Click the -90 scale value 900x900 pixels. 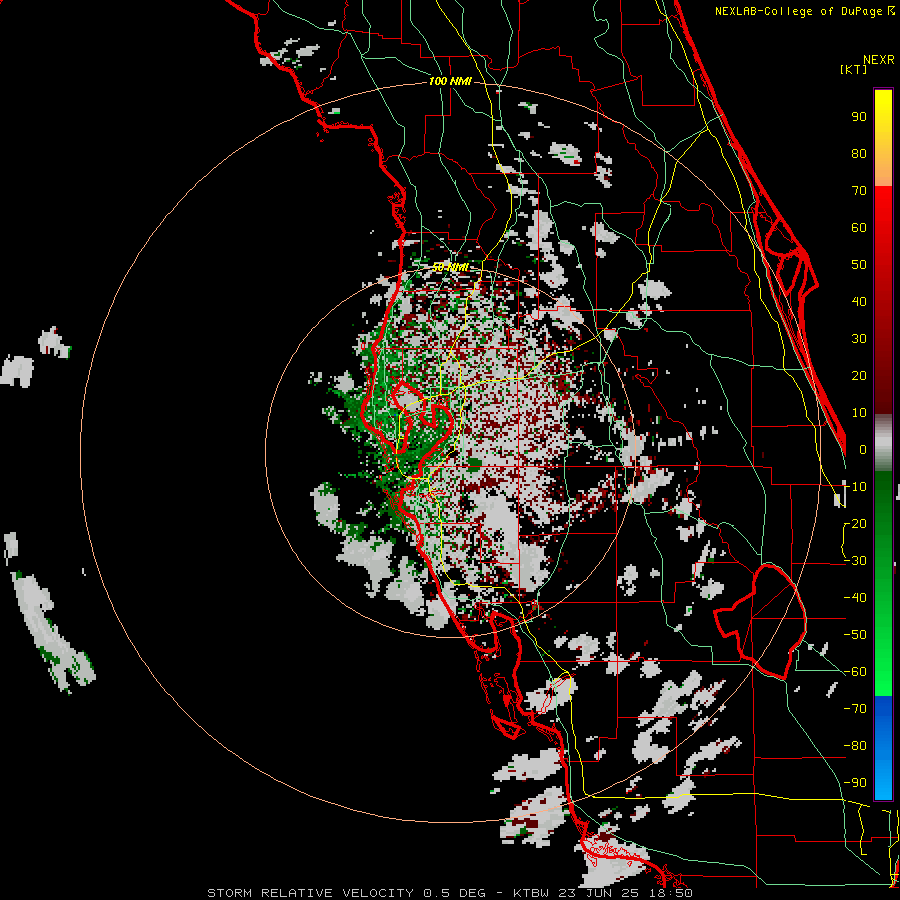coord(855,783)
